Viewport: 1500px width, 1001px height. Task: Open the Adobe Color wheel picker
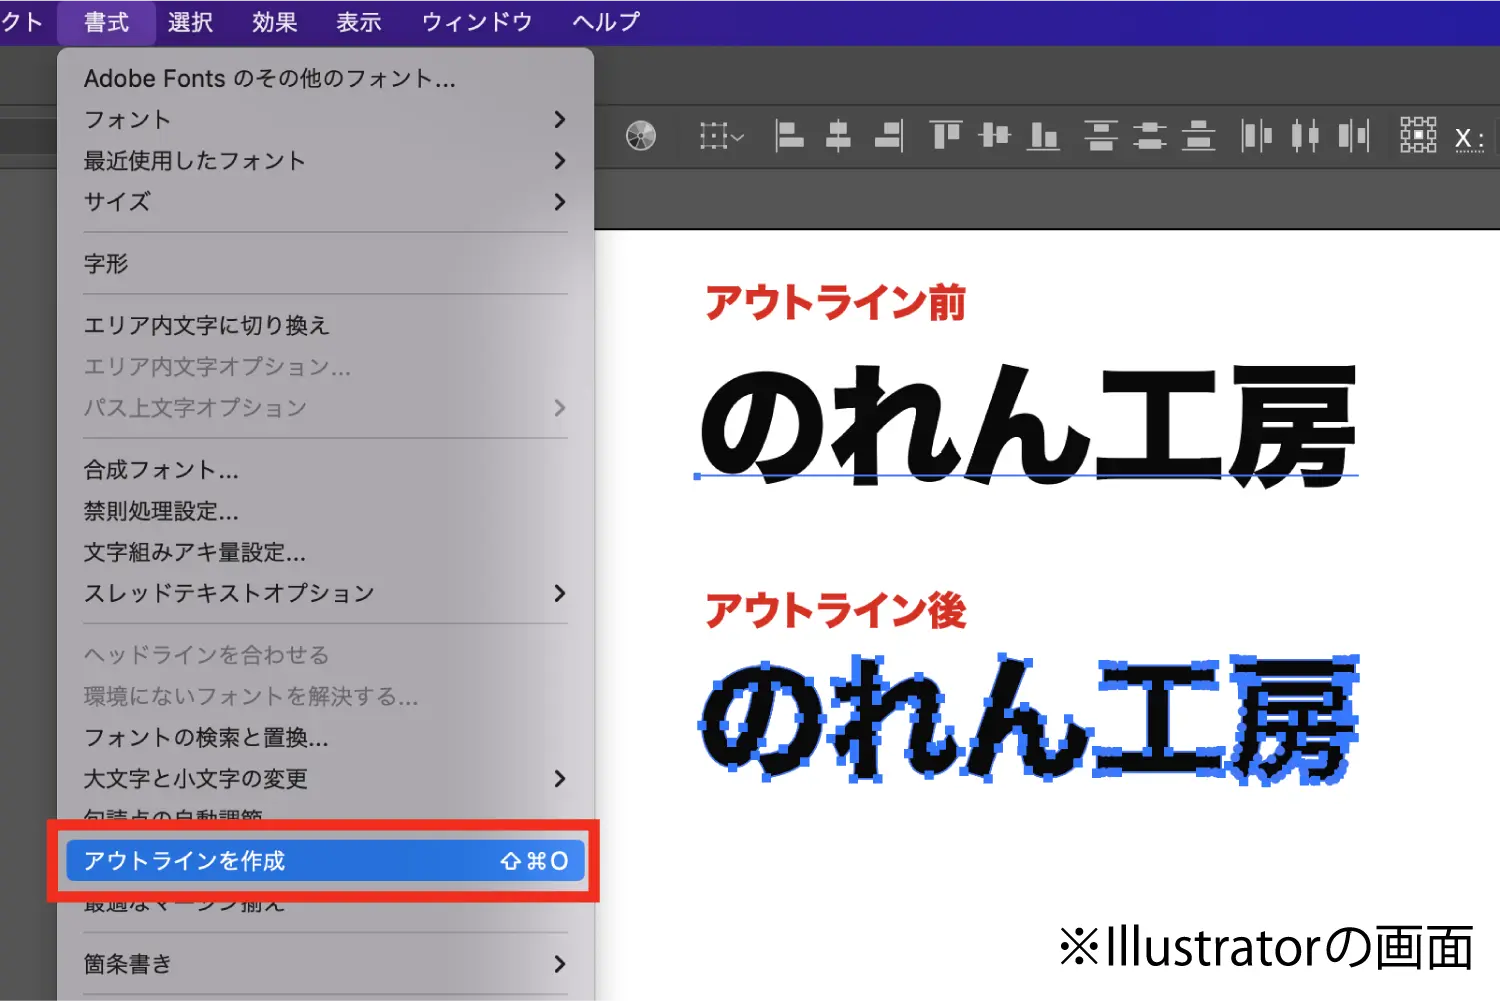(x=641, y=136)
